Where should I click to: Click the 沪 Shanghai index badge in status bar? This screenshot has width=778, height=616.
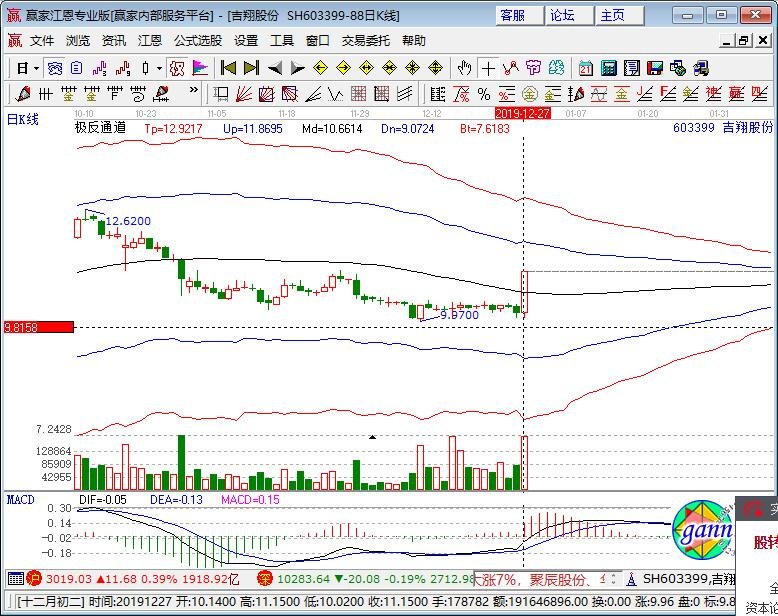34,579
